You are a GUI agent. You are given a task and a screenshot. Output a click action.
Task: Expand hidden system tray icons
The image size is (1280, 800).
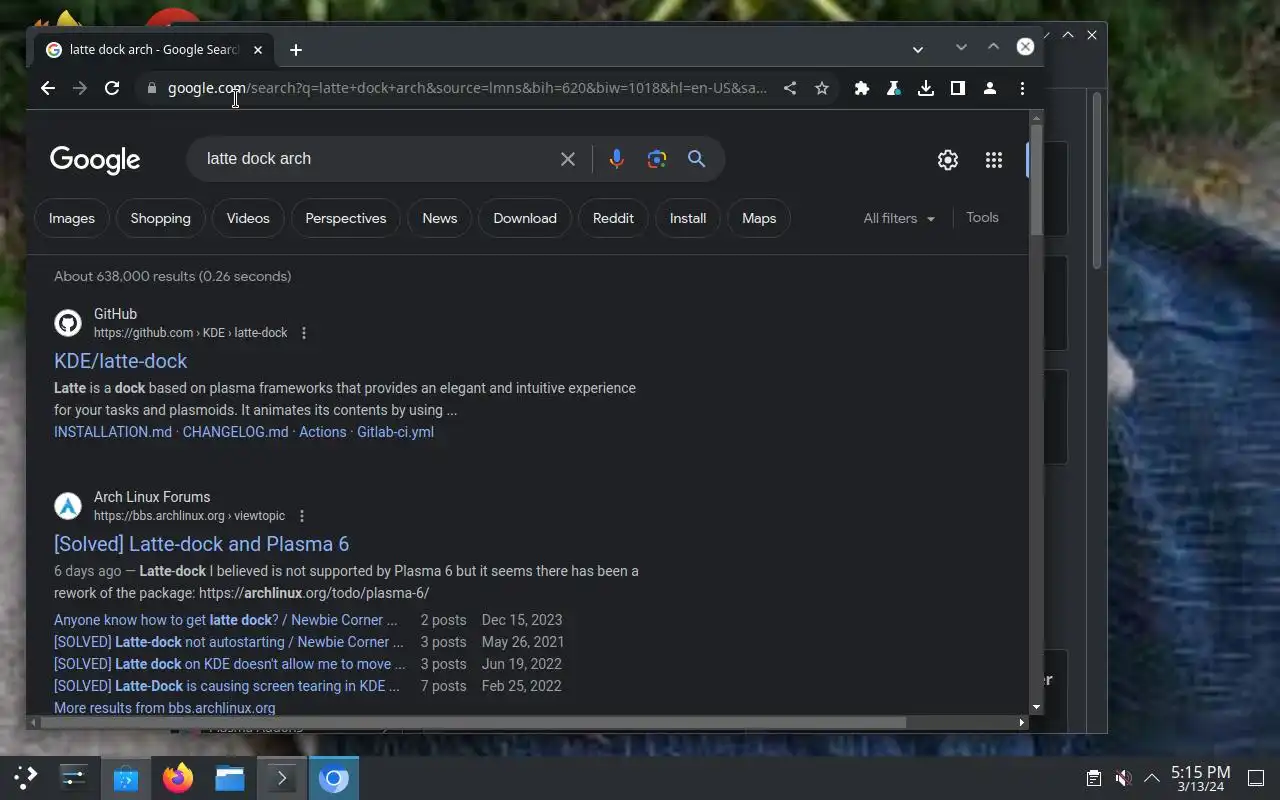coord(1152,778)
